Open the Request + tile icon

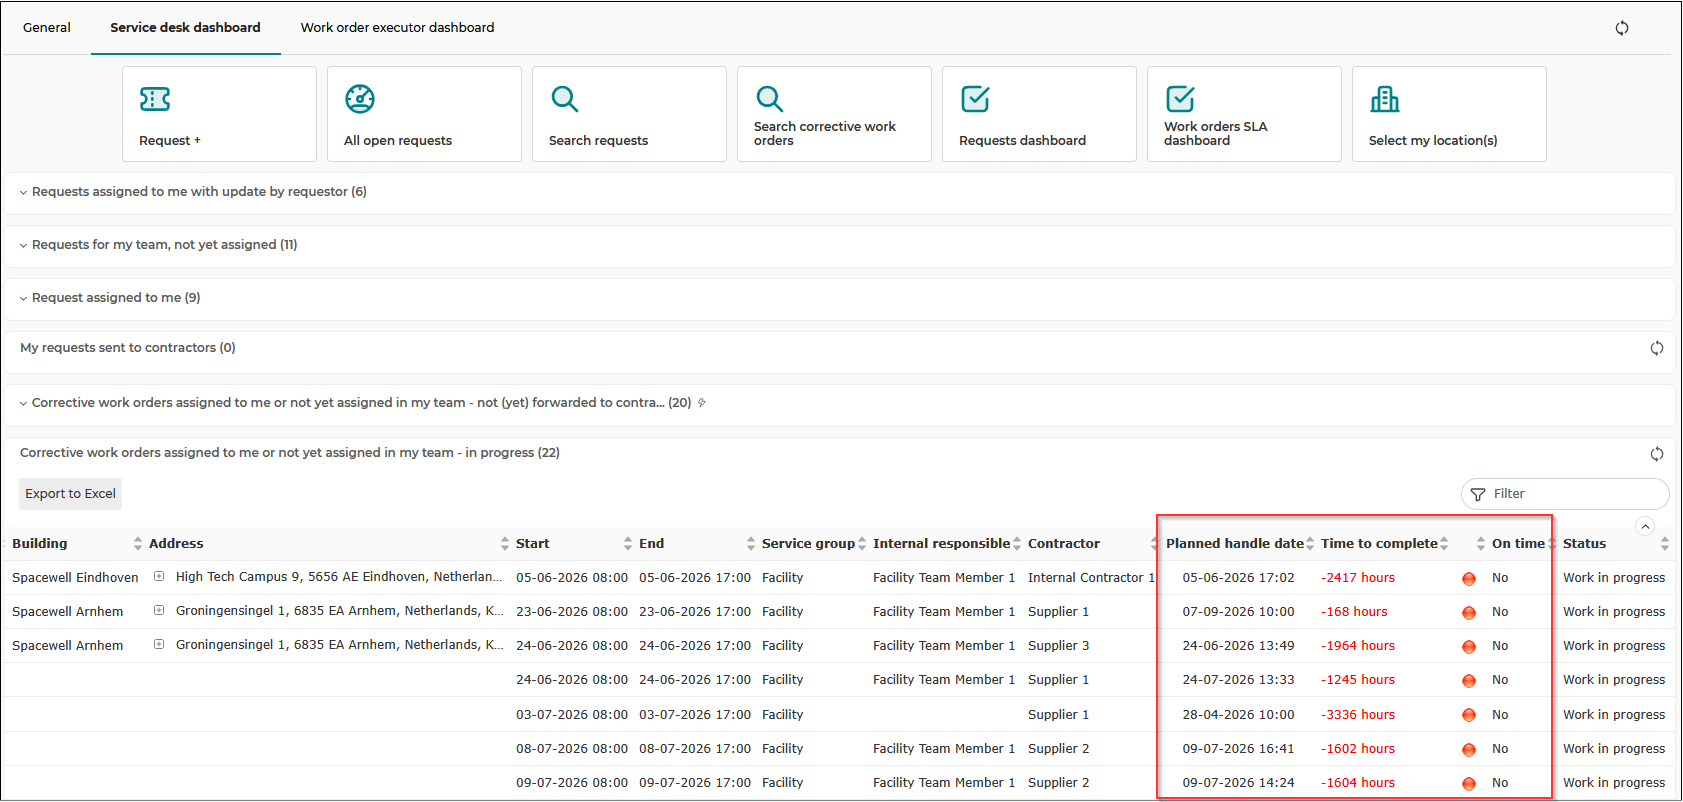[155, 98]
